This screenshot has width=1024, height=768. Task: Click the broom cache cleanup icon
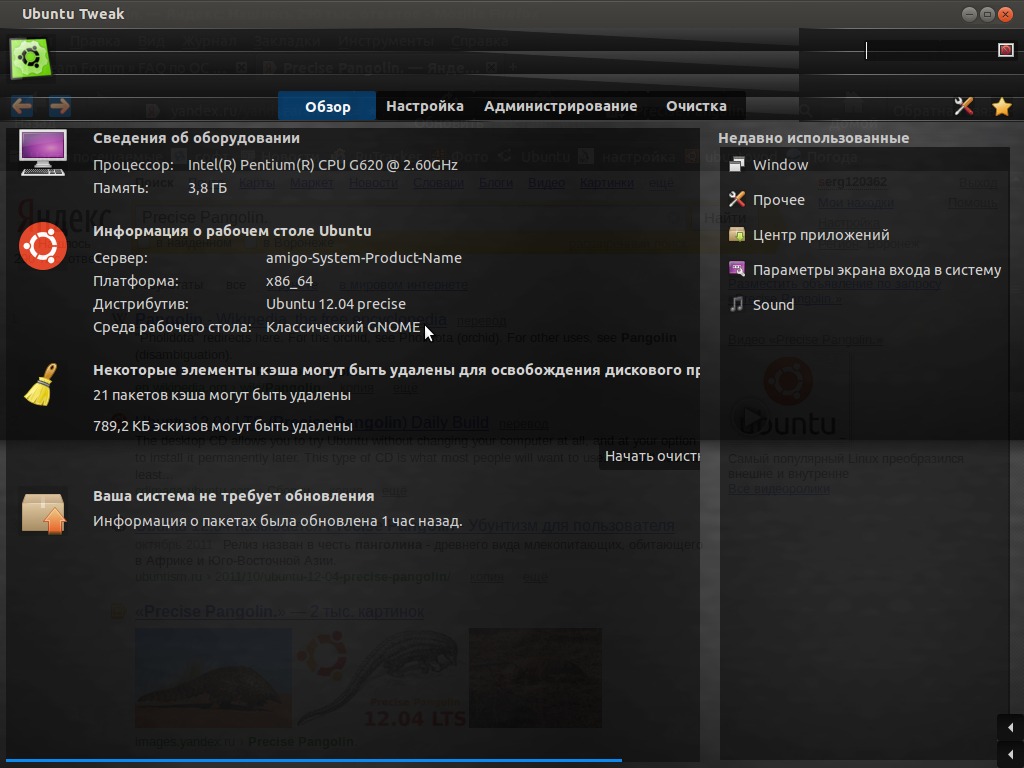coord(40,385)
